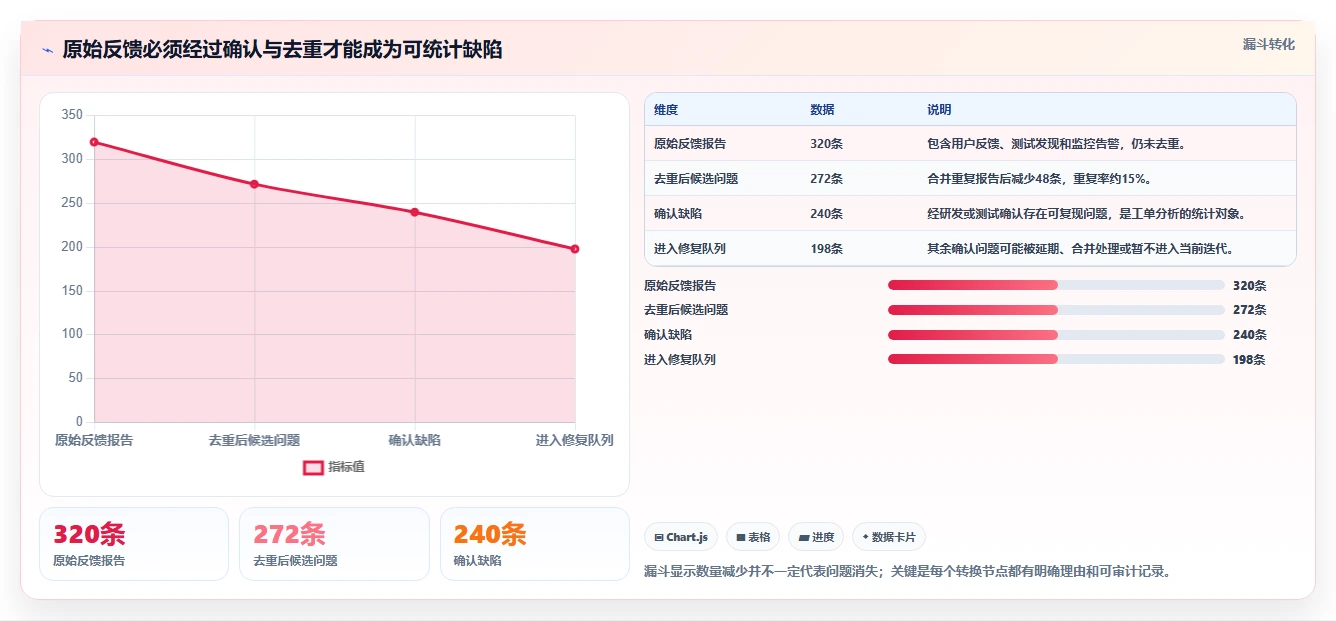Click the 维度 column header

point(666,110)
